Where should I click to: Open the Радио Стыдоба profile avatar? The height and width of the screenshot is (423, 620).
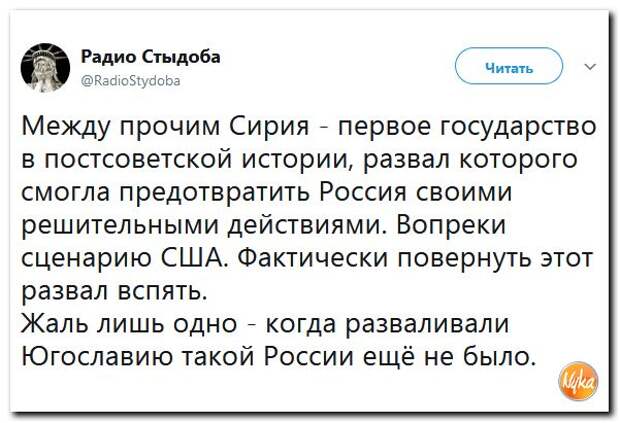[45, 68]
